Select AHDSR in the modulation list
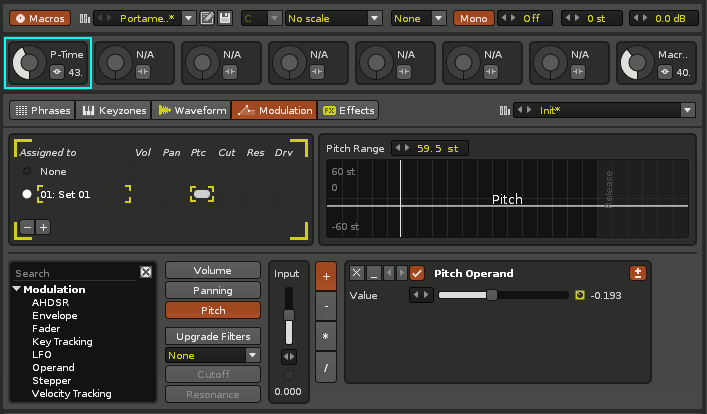The height and width of the screenshot is (414, 707). [50, 302]
